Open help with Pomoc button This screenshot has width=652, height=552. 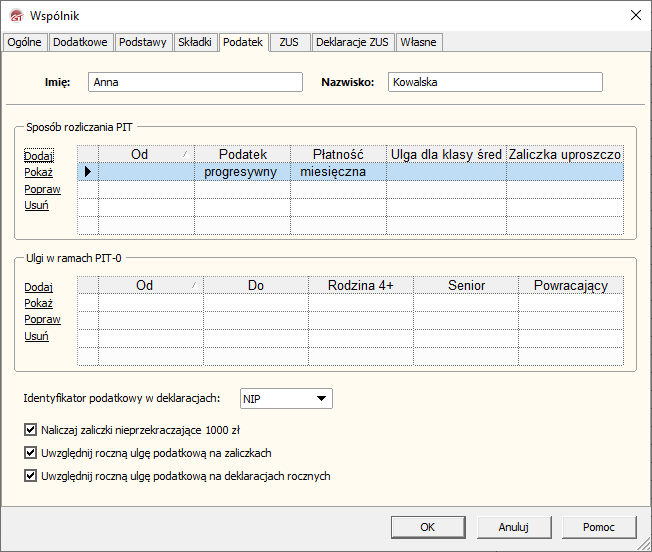pyautogui.click(x=598, y=527)
